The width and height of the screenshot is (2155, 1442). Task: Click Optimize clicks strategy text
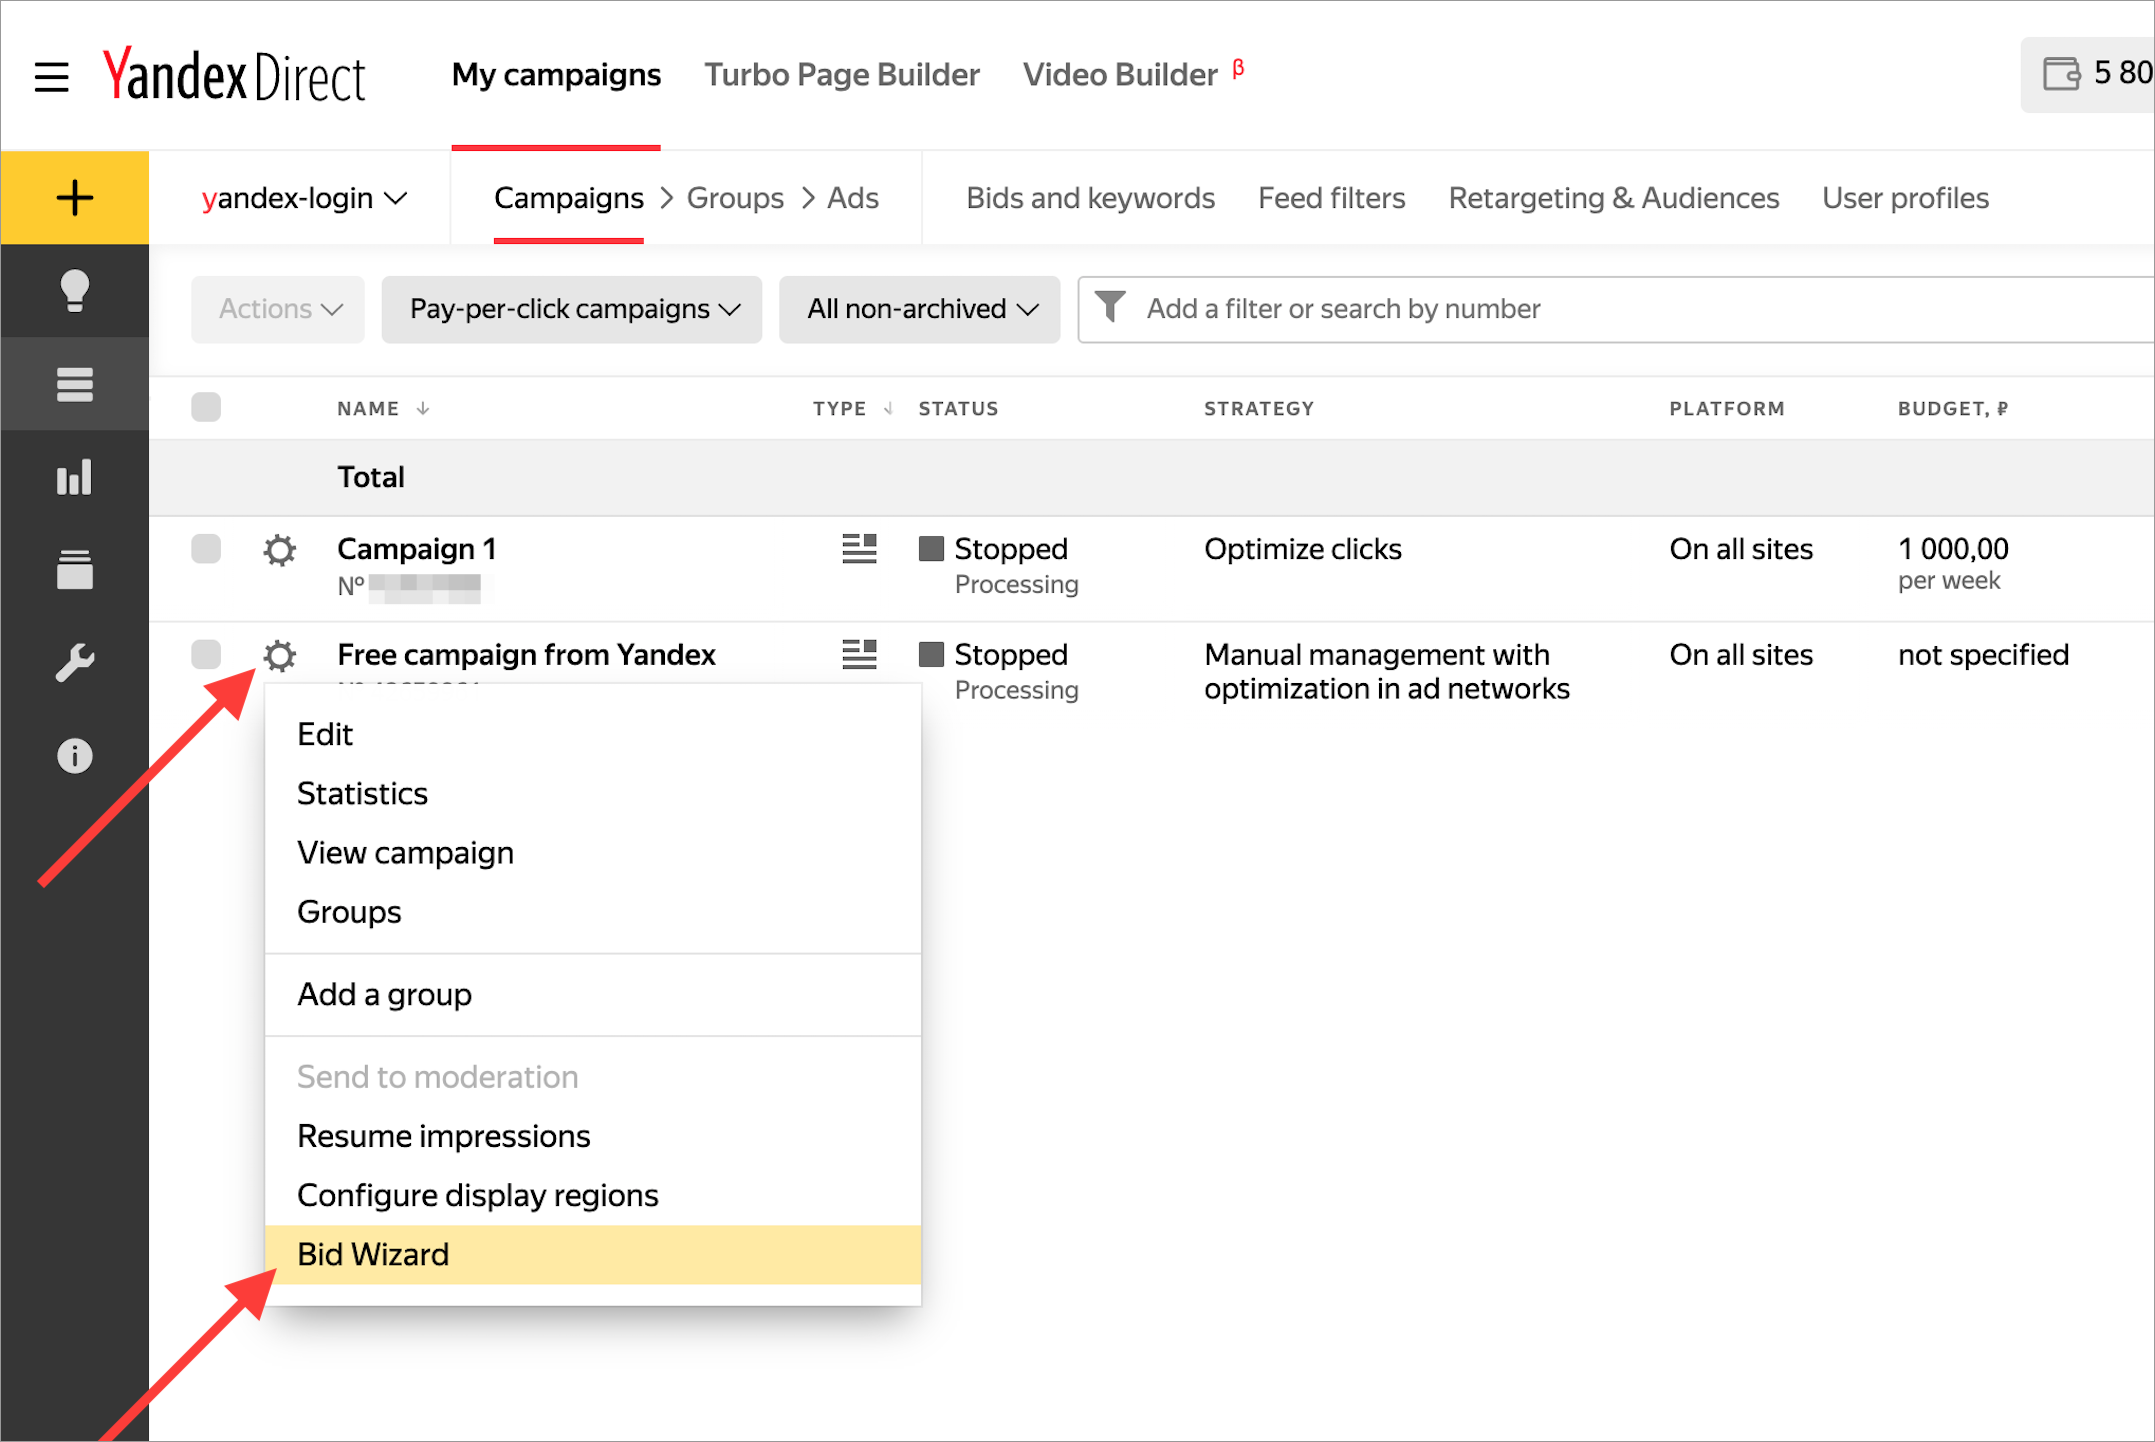click(1303, 549)
